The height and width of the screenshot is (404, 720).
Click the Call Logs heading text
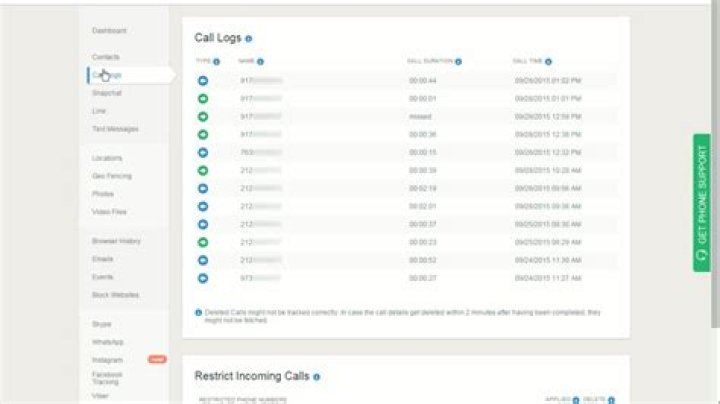[x=218, y=38]
